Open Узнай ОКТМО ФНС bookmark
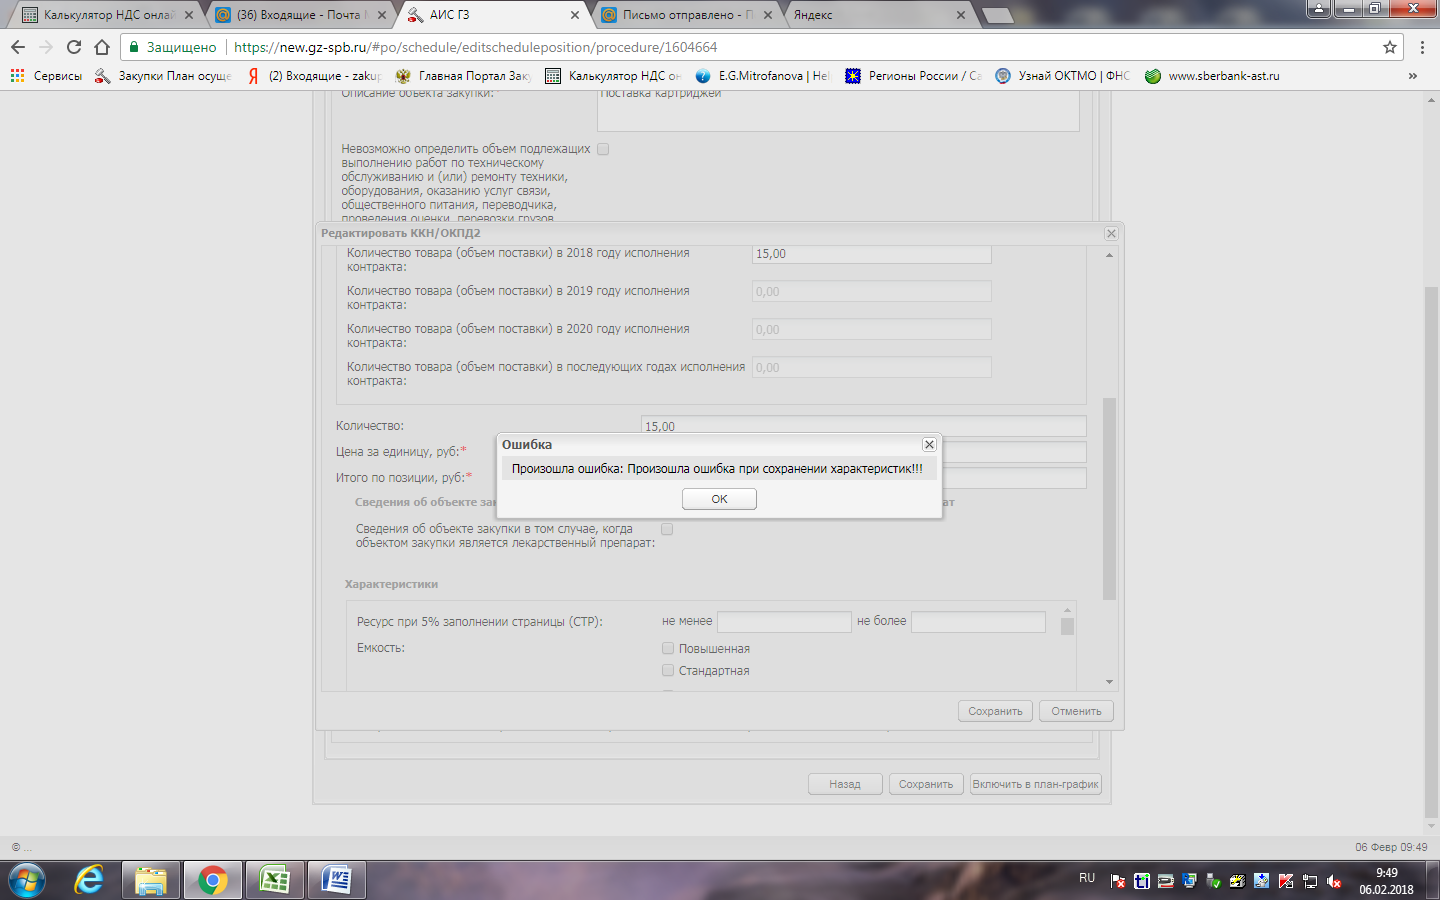1440x900 pixels. point(1063,76)
